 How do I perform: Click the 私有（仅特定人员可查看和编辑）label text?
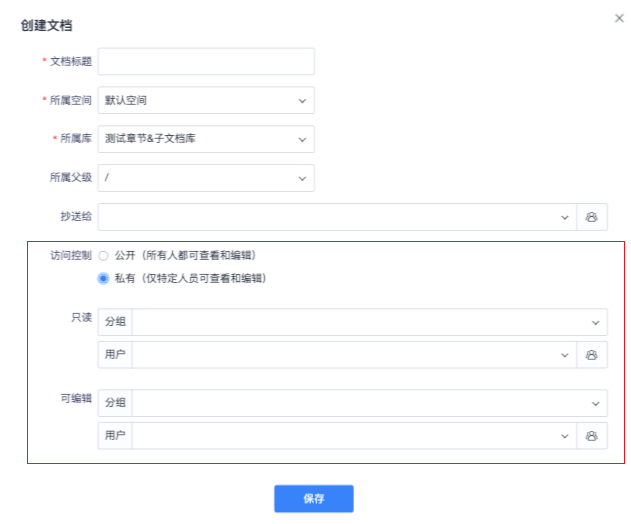190,278
